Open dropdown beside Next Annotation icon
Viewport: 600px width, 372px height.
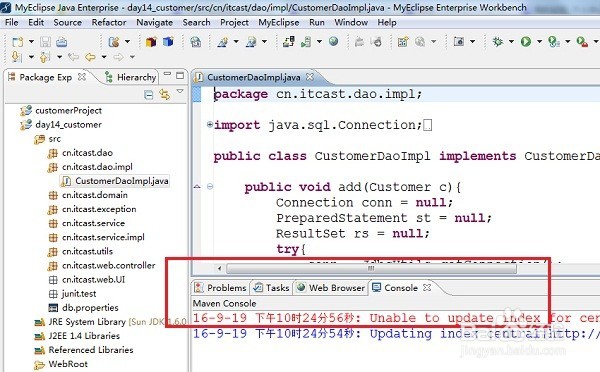click(x=31, y=57)
